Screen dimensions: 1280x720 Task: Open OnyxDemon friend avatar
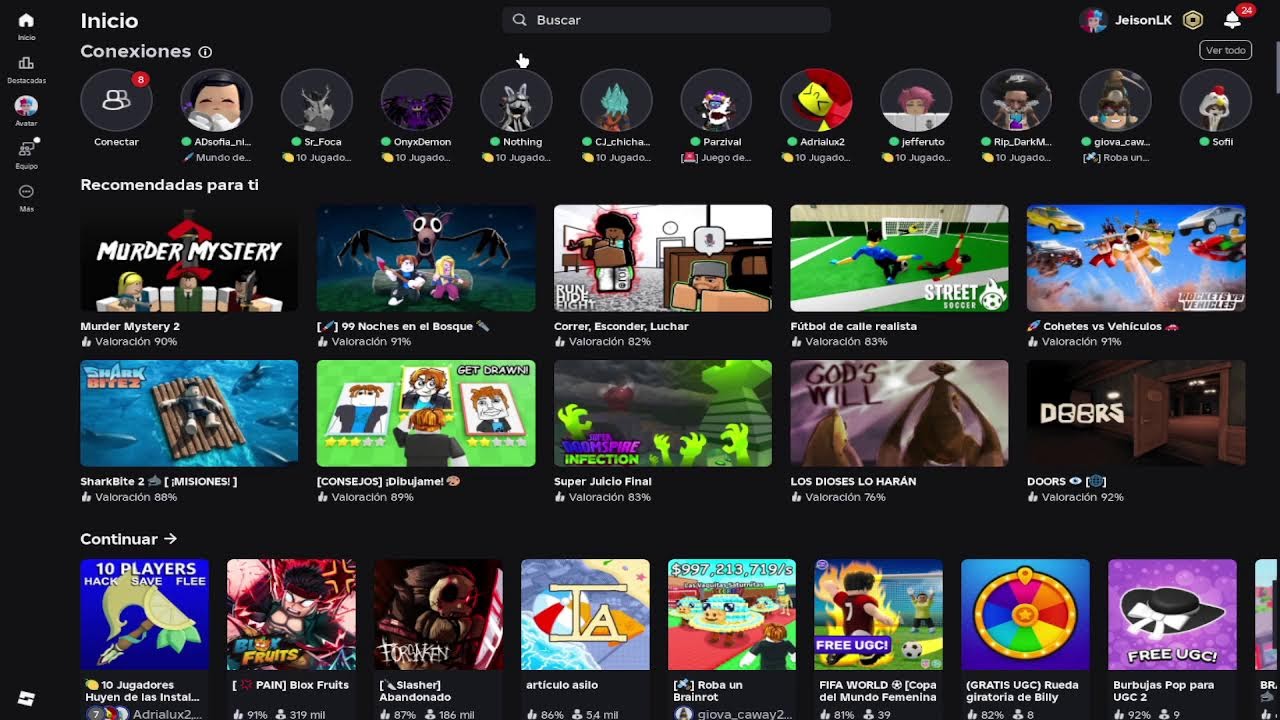point(416,100)
